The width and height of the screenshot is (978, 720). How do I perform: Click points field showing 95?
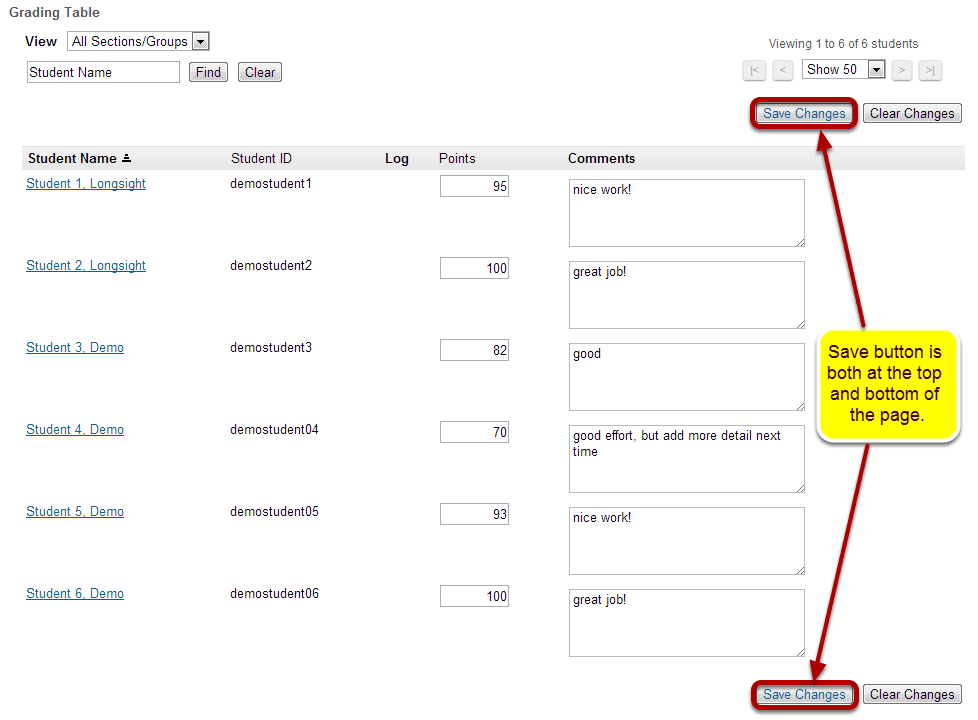(474, 186)
